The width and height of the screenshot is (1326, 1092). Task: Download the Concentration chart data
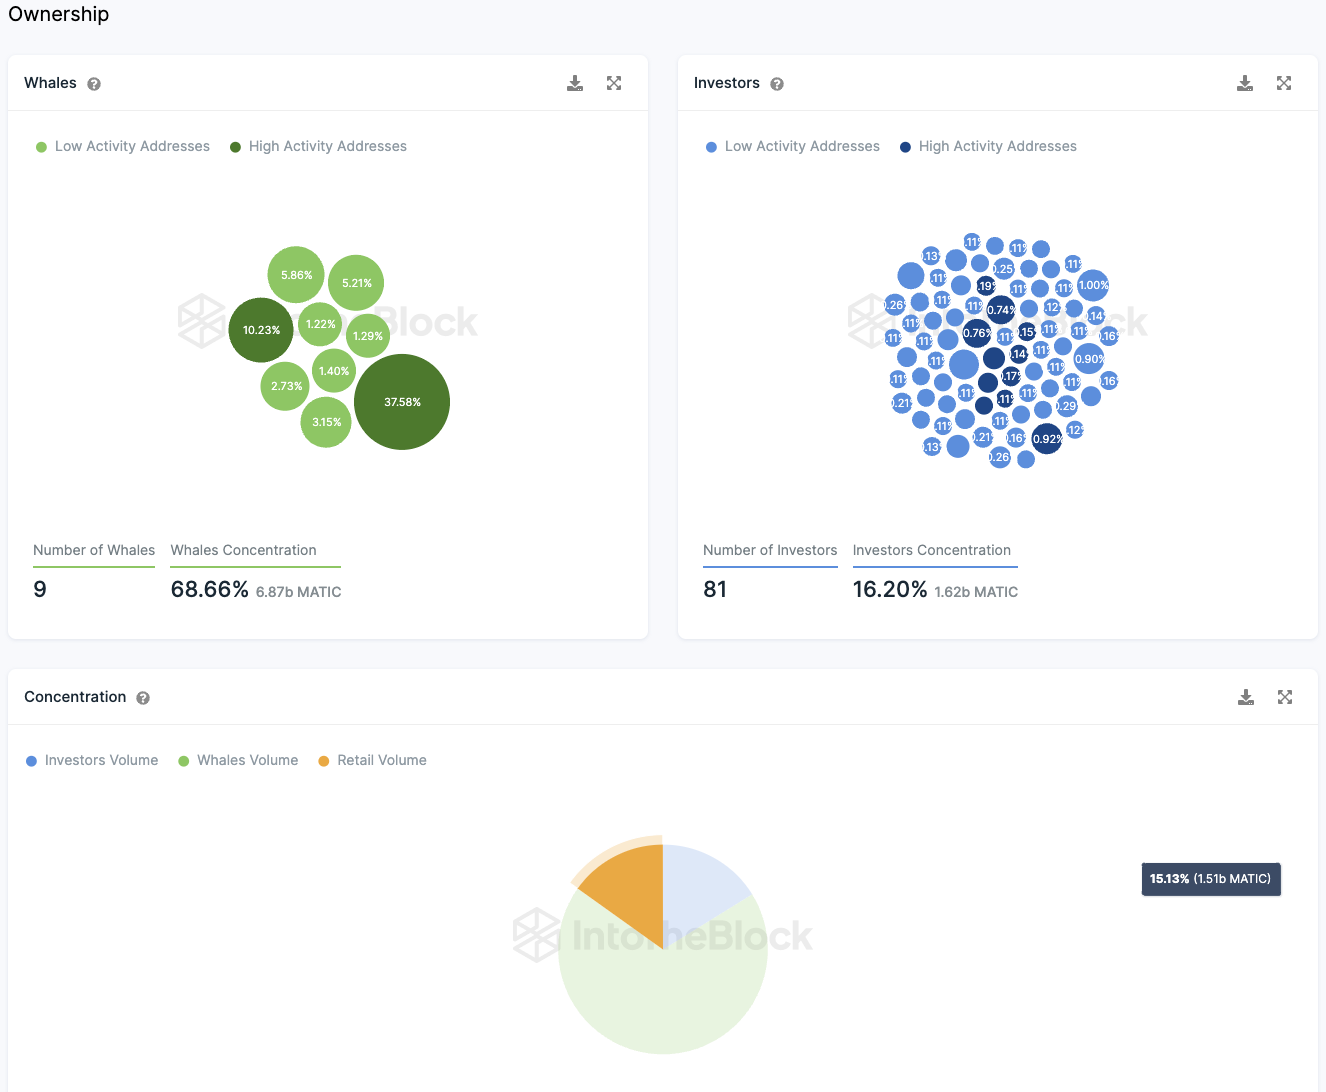pyautogui.click(x=1246, y=697)
